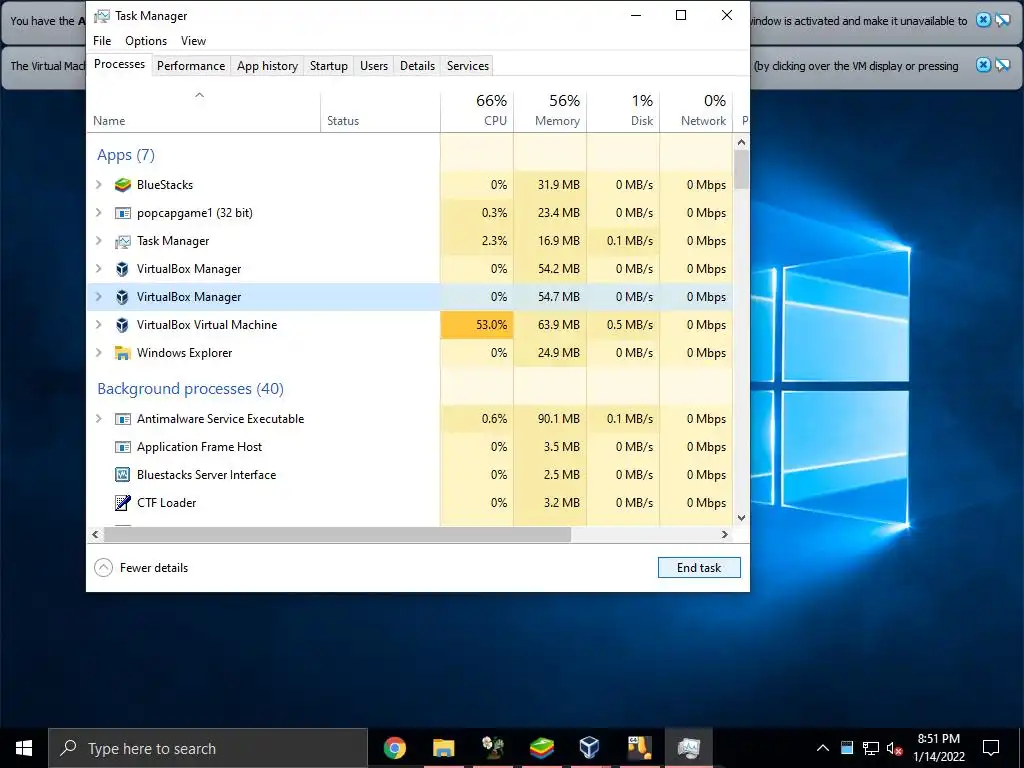Click the muted volume tray icon
Screen dimensions: 1024x768
894,748
